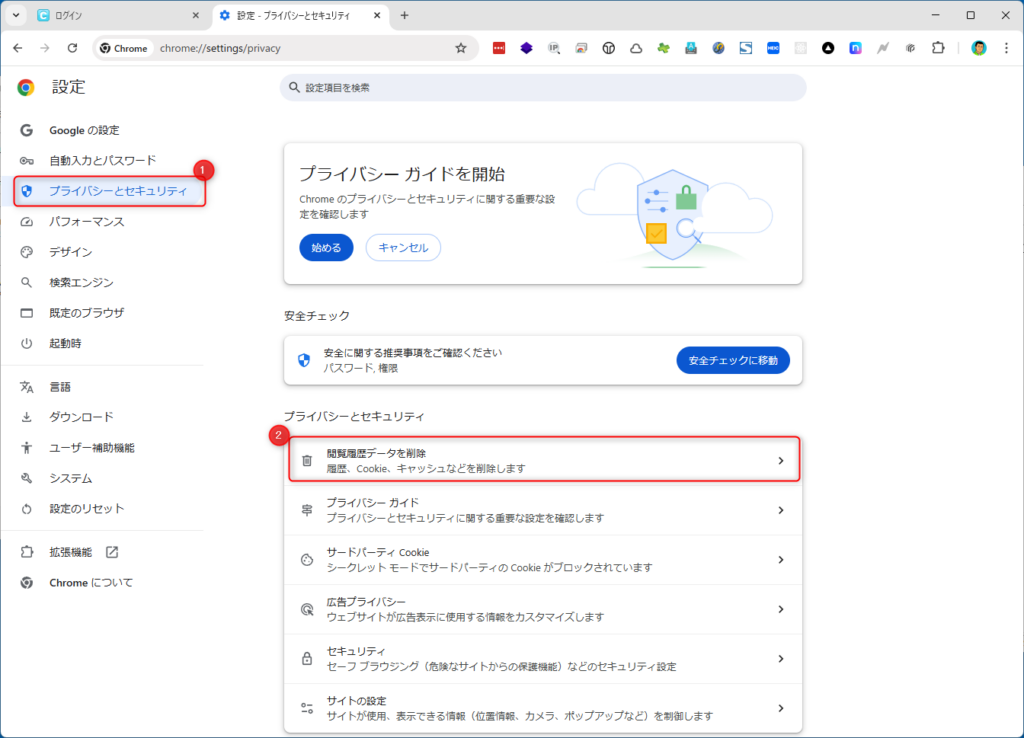
Task: Select 検索エンジン in sidebar
Action: point(81,282)
